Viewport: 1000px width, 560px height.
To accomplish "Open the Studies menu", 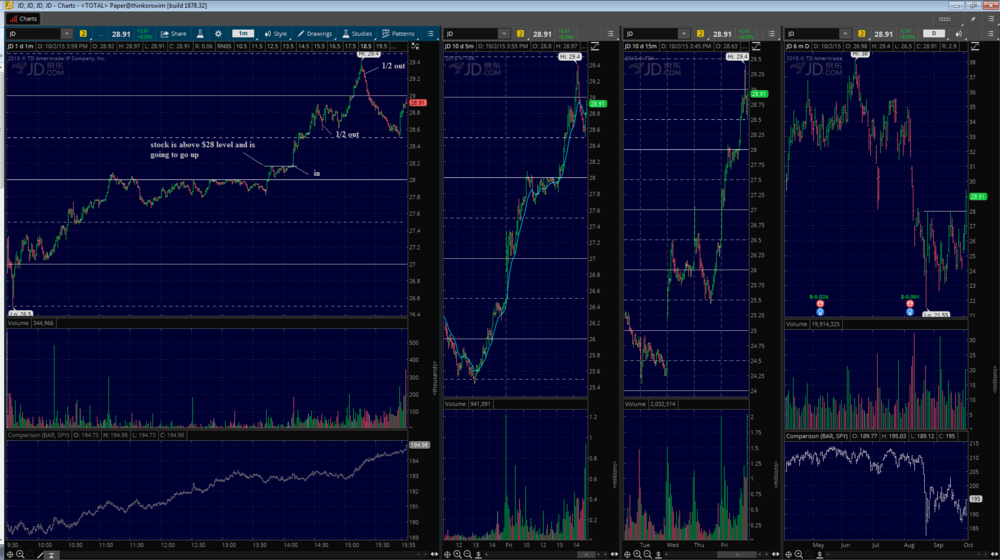I will (x=357, y=34).
